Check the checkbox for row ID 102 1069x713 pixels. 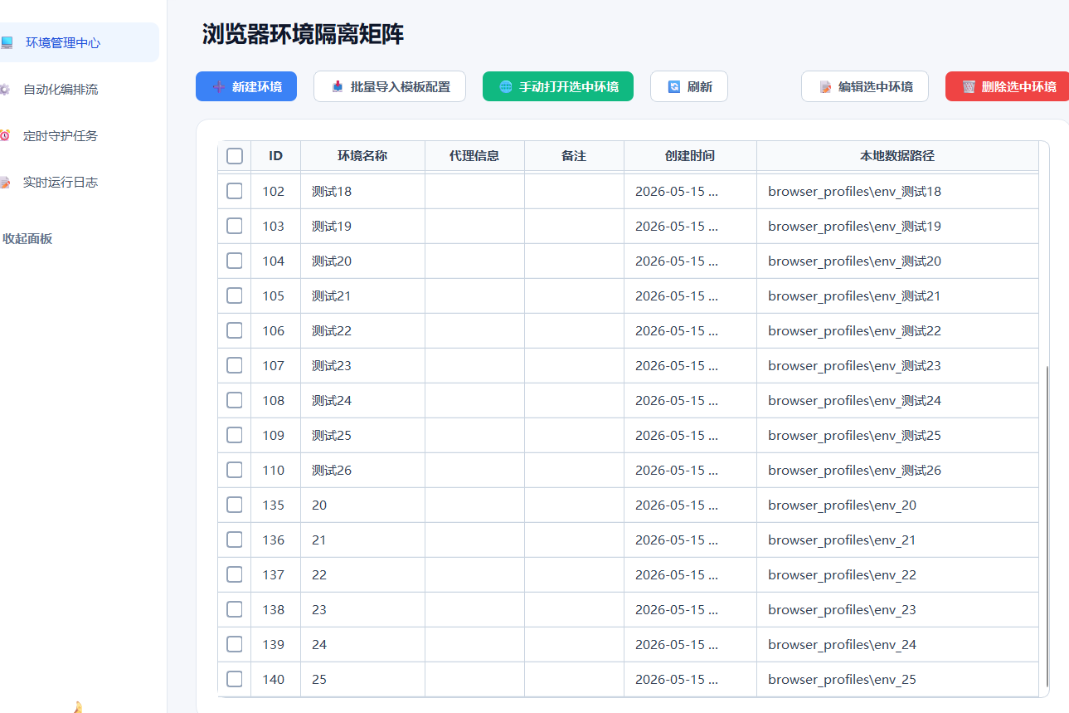click(235, 191)
